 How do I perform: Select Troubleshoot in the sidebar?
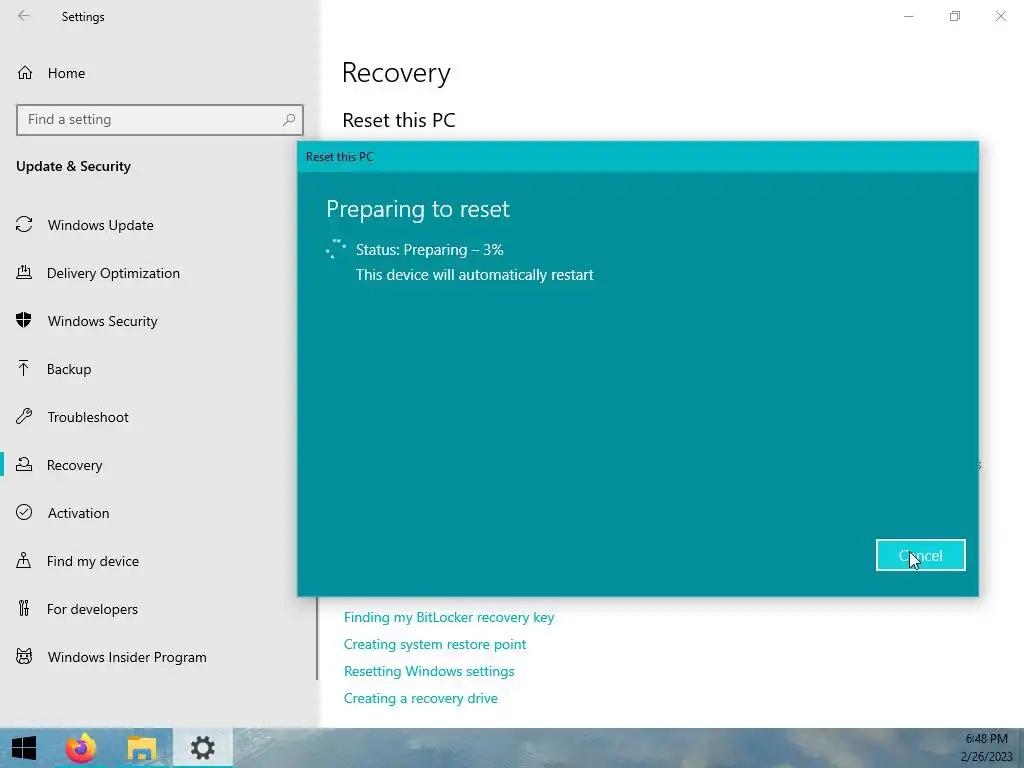[88, 417]
